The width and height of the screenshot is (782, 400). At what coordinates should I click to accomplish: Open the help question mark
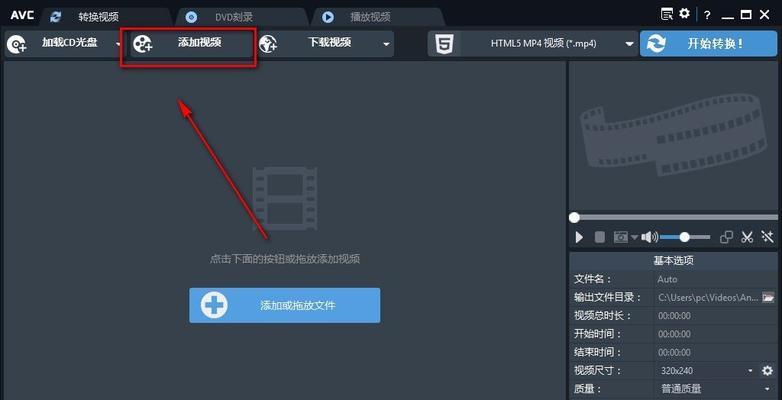pyautogui.click(x=707, y=15)
